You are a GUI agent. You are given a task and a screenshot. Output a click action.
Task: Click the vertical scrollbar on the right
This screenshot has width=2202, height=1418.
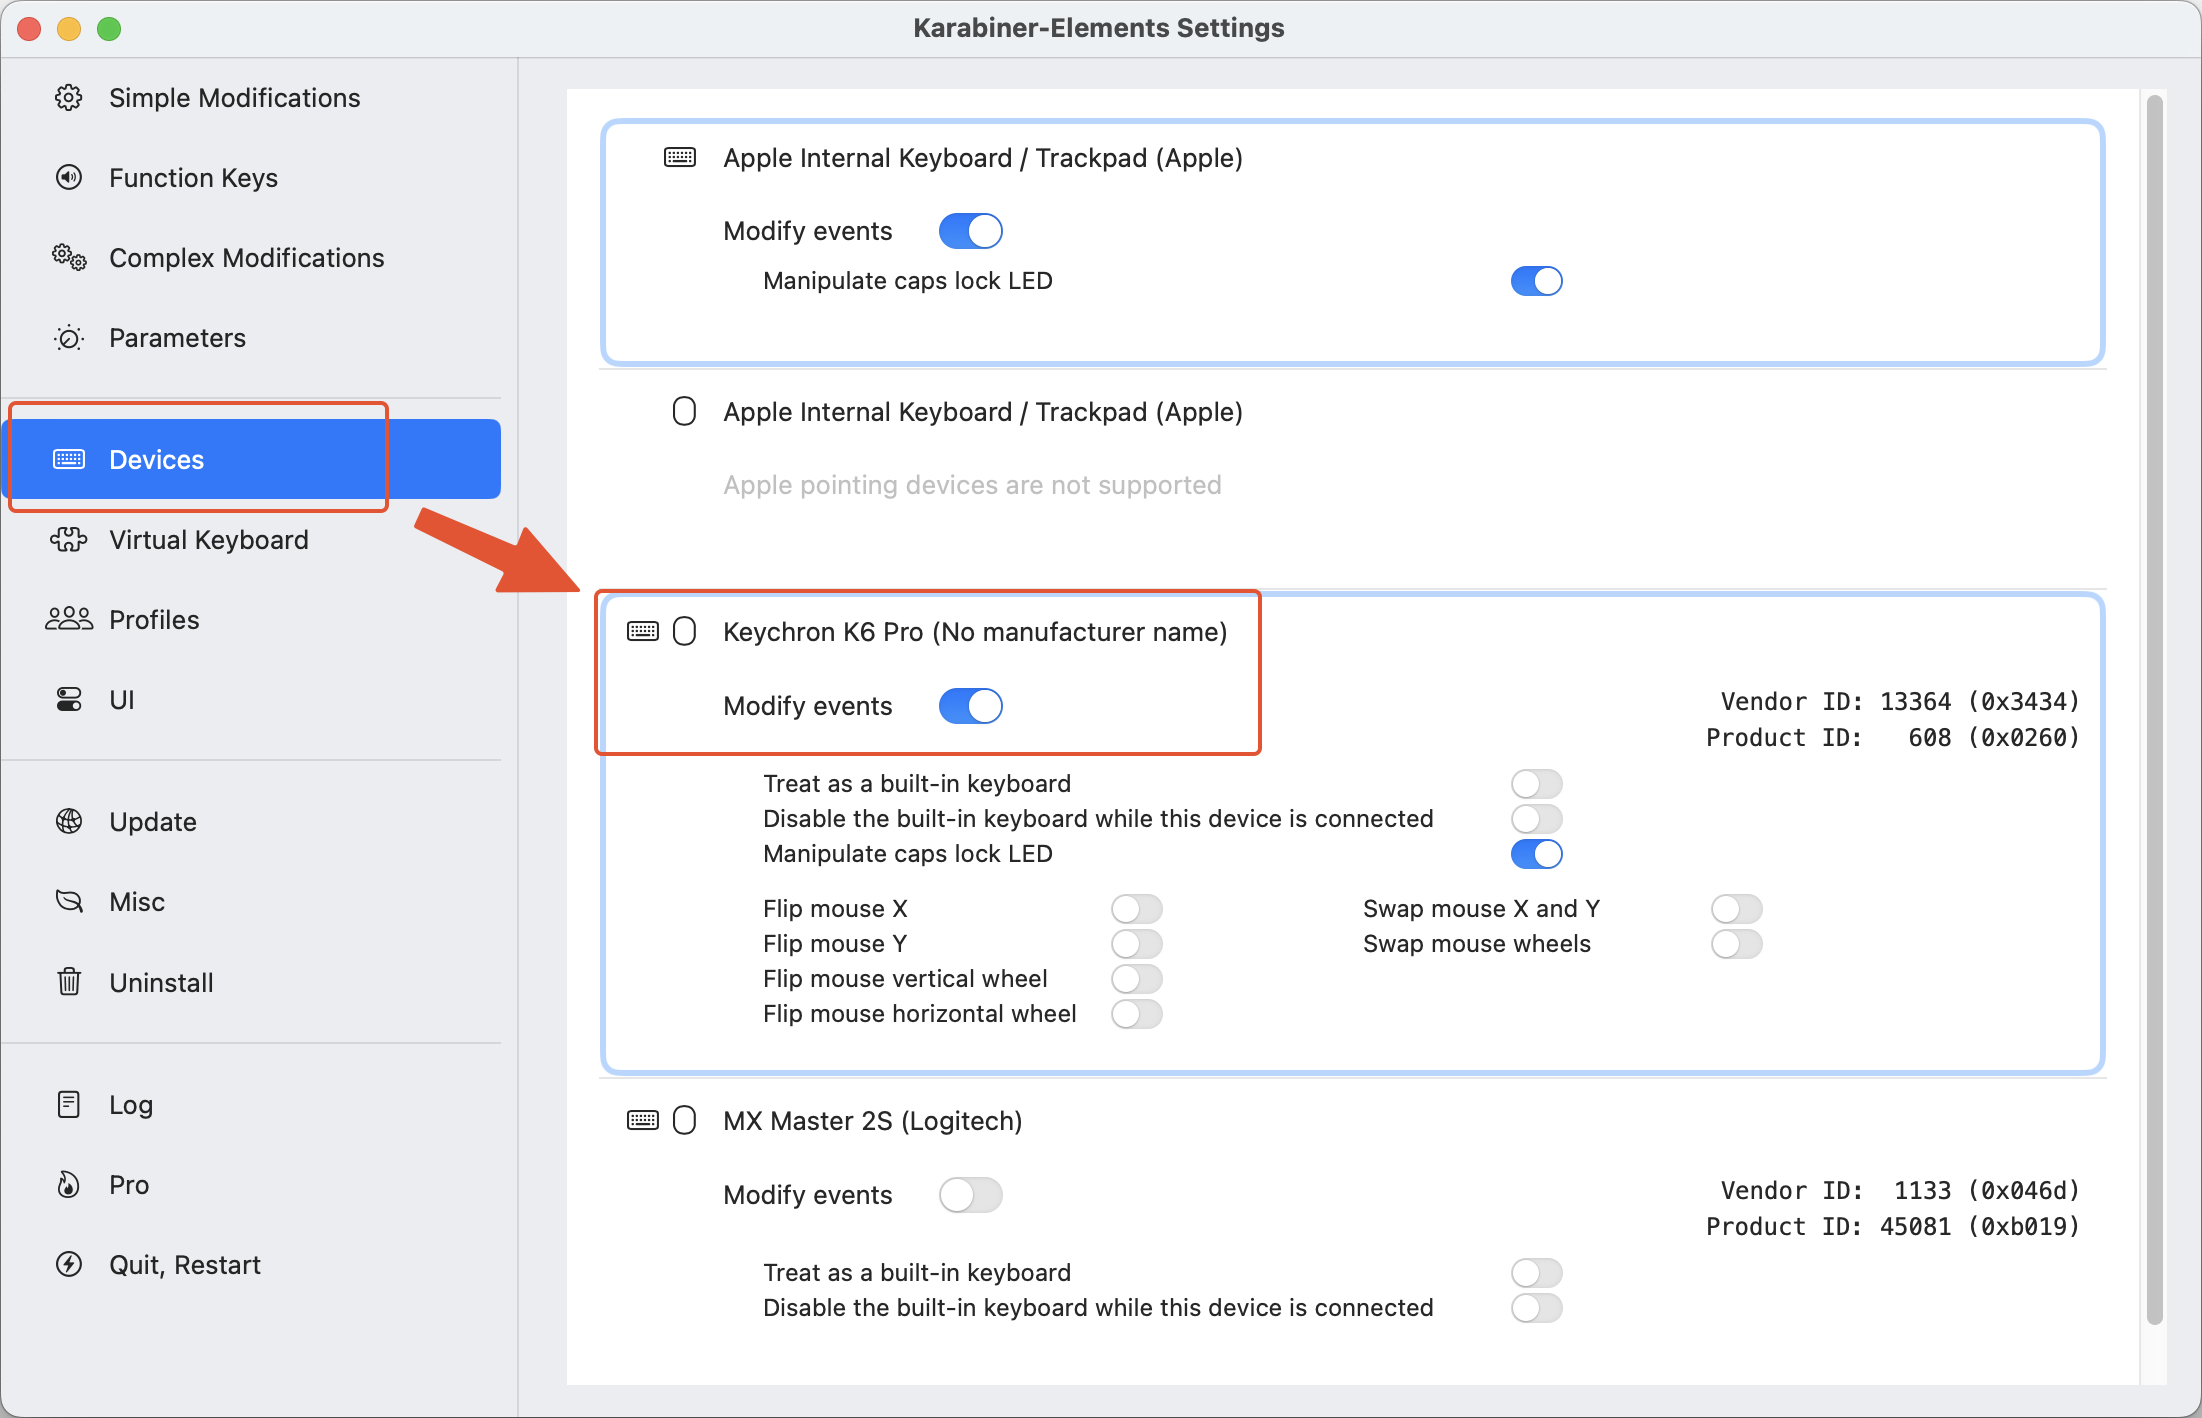2154,700
